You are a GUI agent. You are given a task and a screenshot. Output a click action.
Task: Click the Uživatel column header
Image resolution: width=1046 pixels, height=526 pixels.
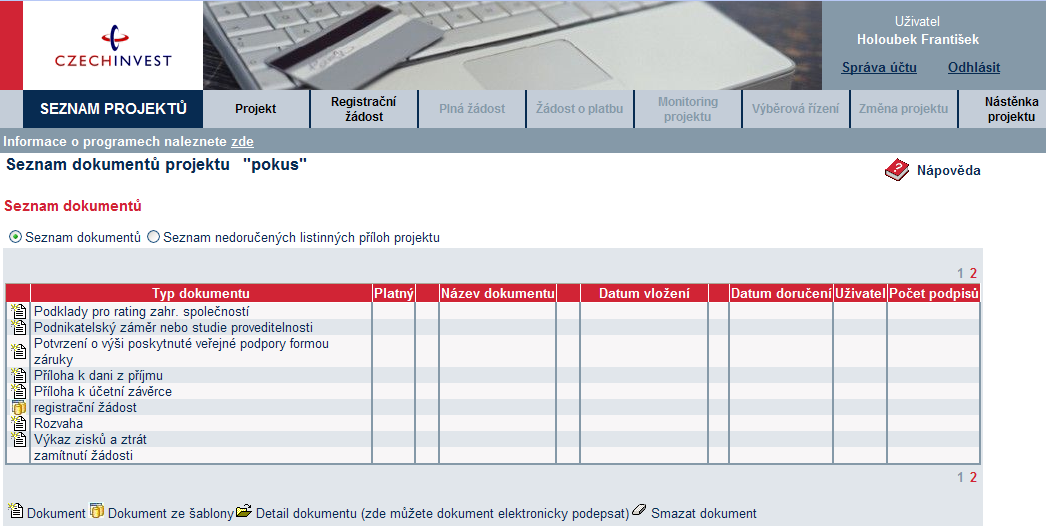coord(860,293)
